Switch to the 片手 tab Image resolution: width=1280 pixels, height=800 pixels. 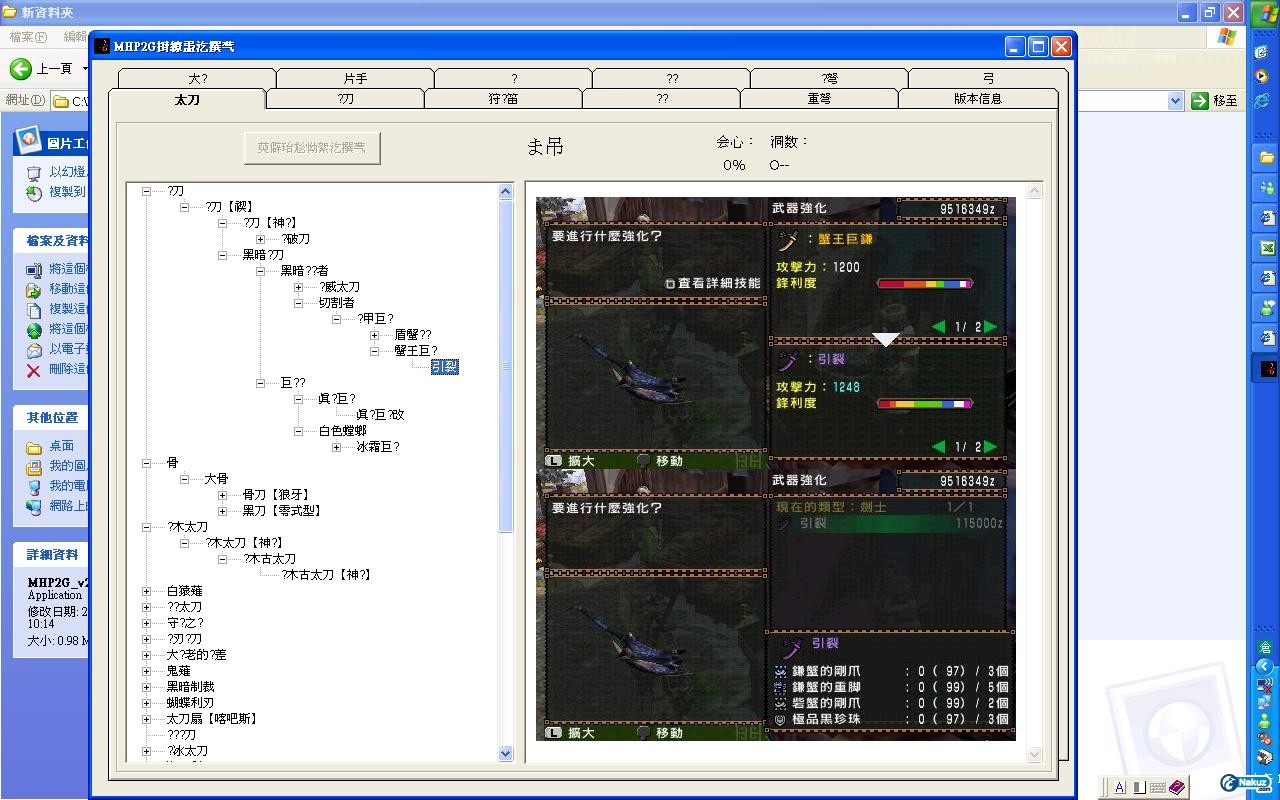coord(355,78)
